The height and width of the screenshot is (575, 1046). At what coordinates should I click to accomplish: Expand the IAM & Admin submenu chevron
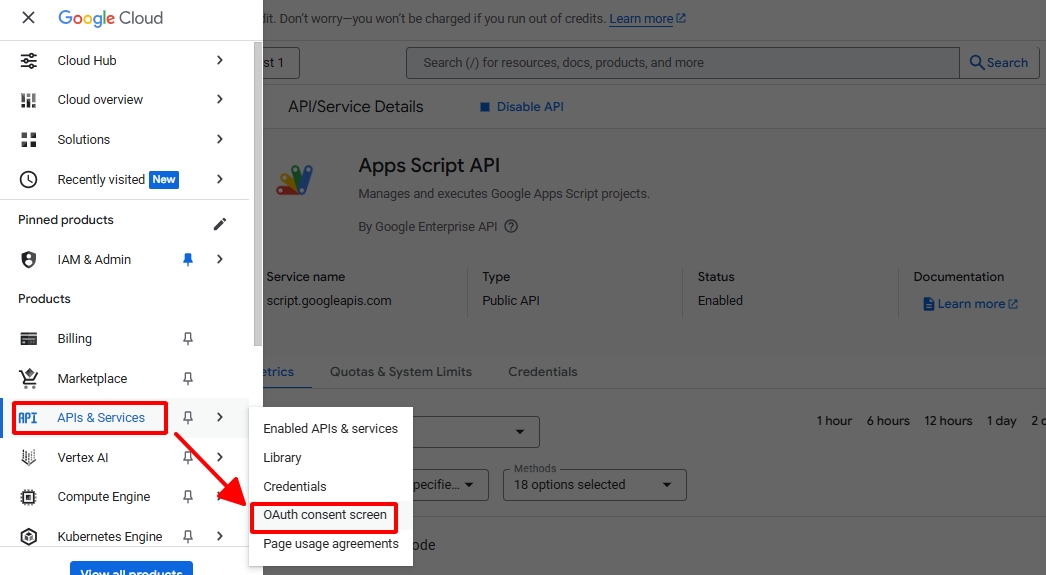219,259
